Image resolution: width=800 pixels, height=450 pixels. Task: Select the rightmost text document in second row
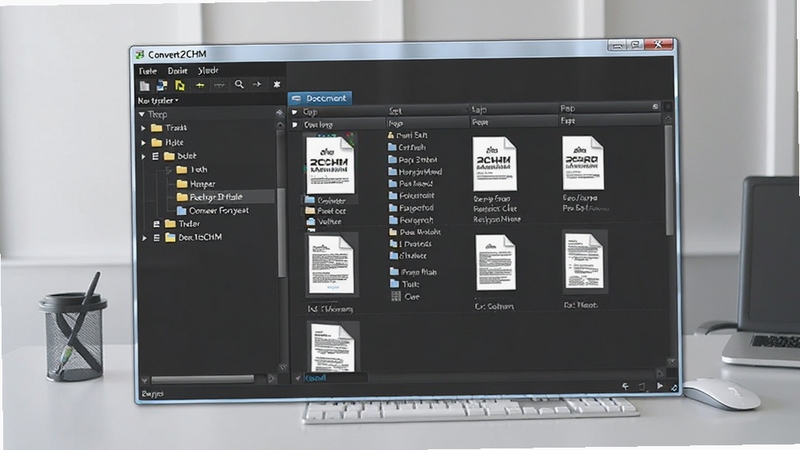584,261
